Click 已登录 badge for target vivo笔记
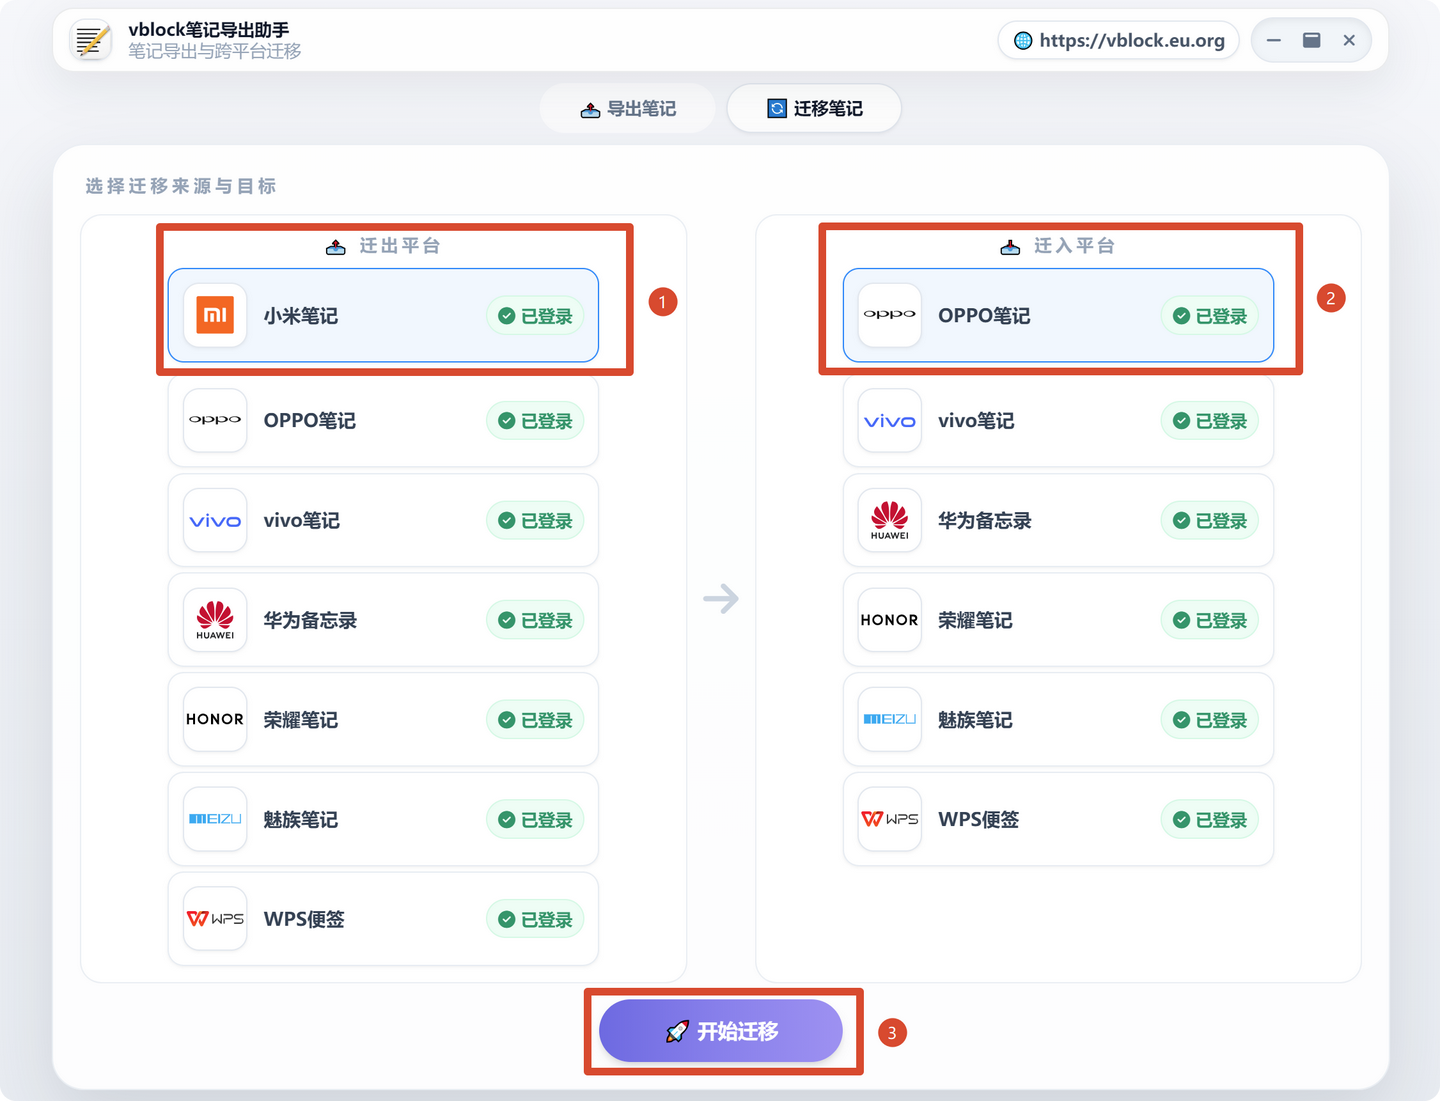The image size is (1440, 1101). point(1210,421)
